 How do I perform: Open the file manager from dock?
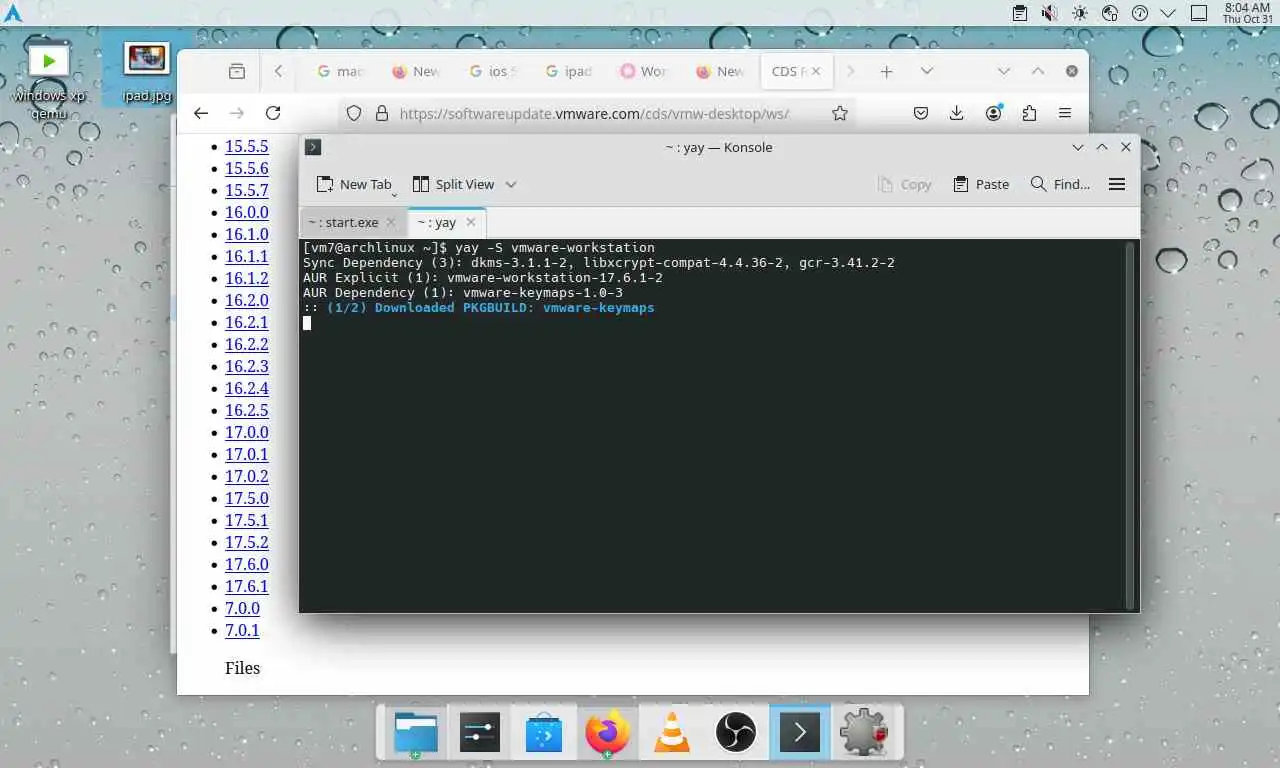tap(416, 733)
